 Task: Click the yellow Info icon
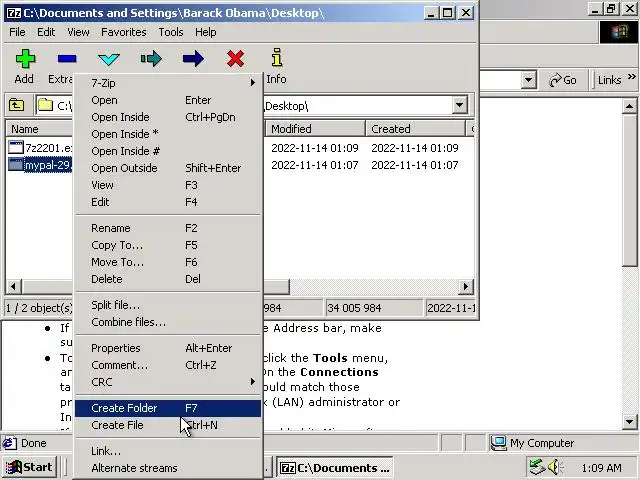click(x=277, y=57)
